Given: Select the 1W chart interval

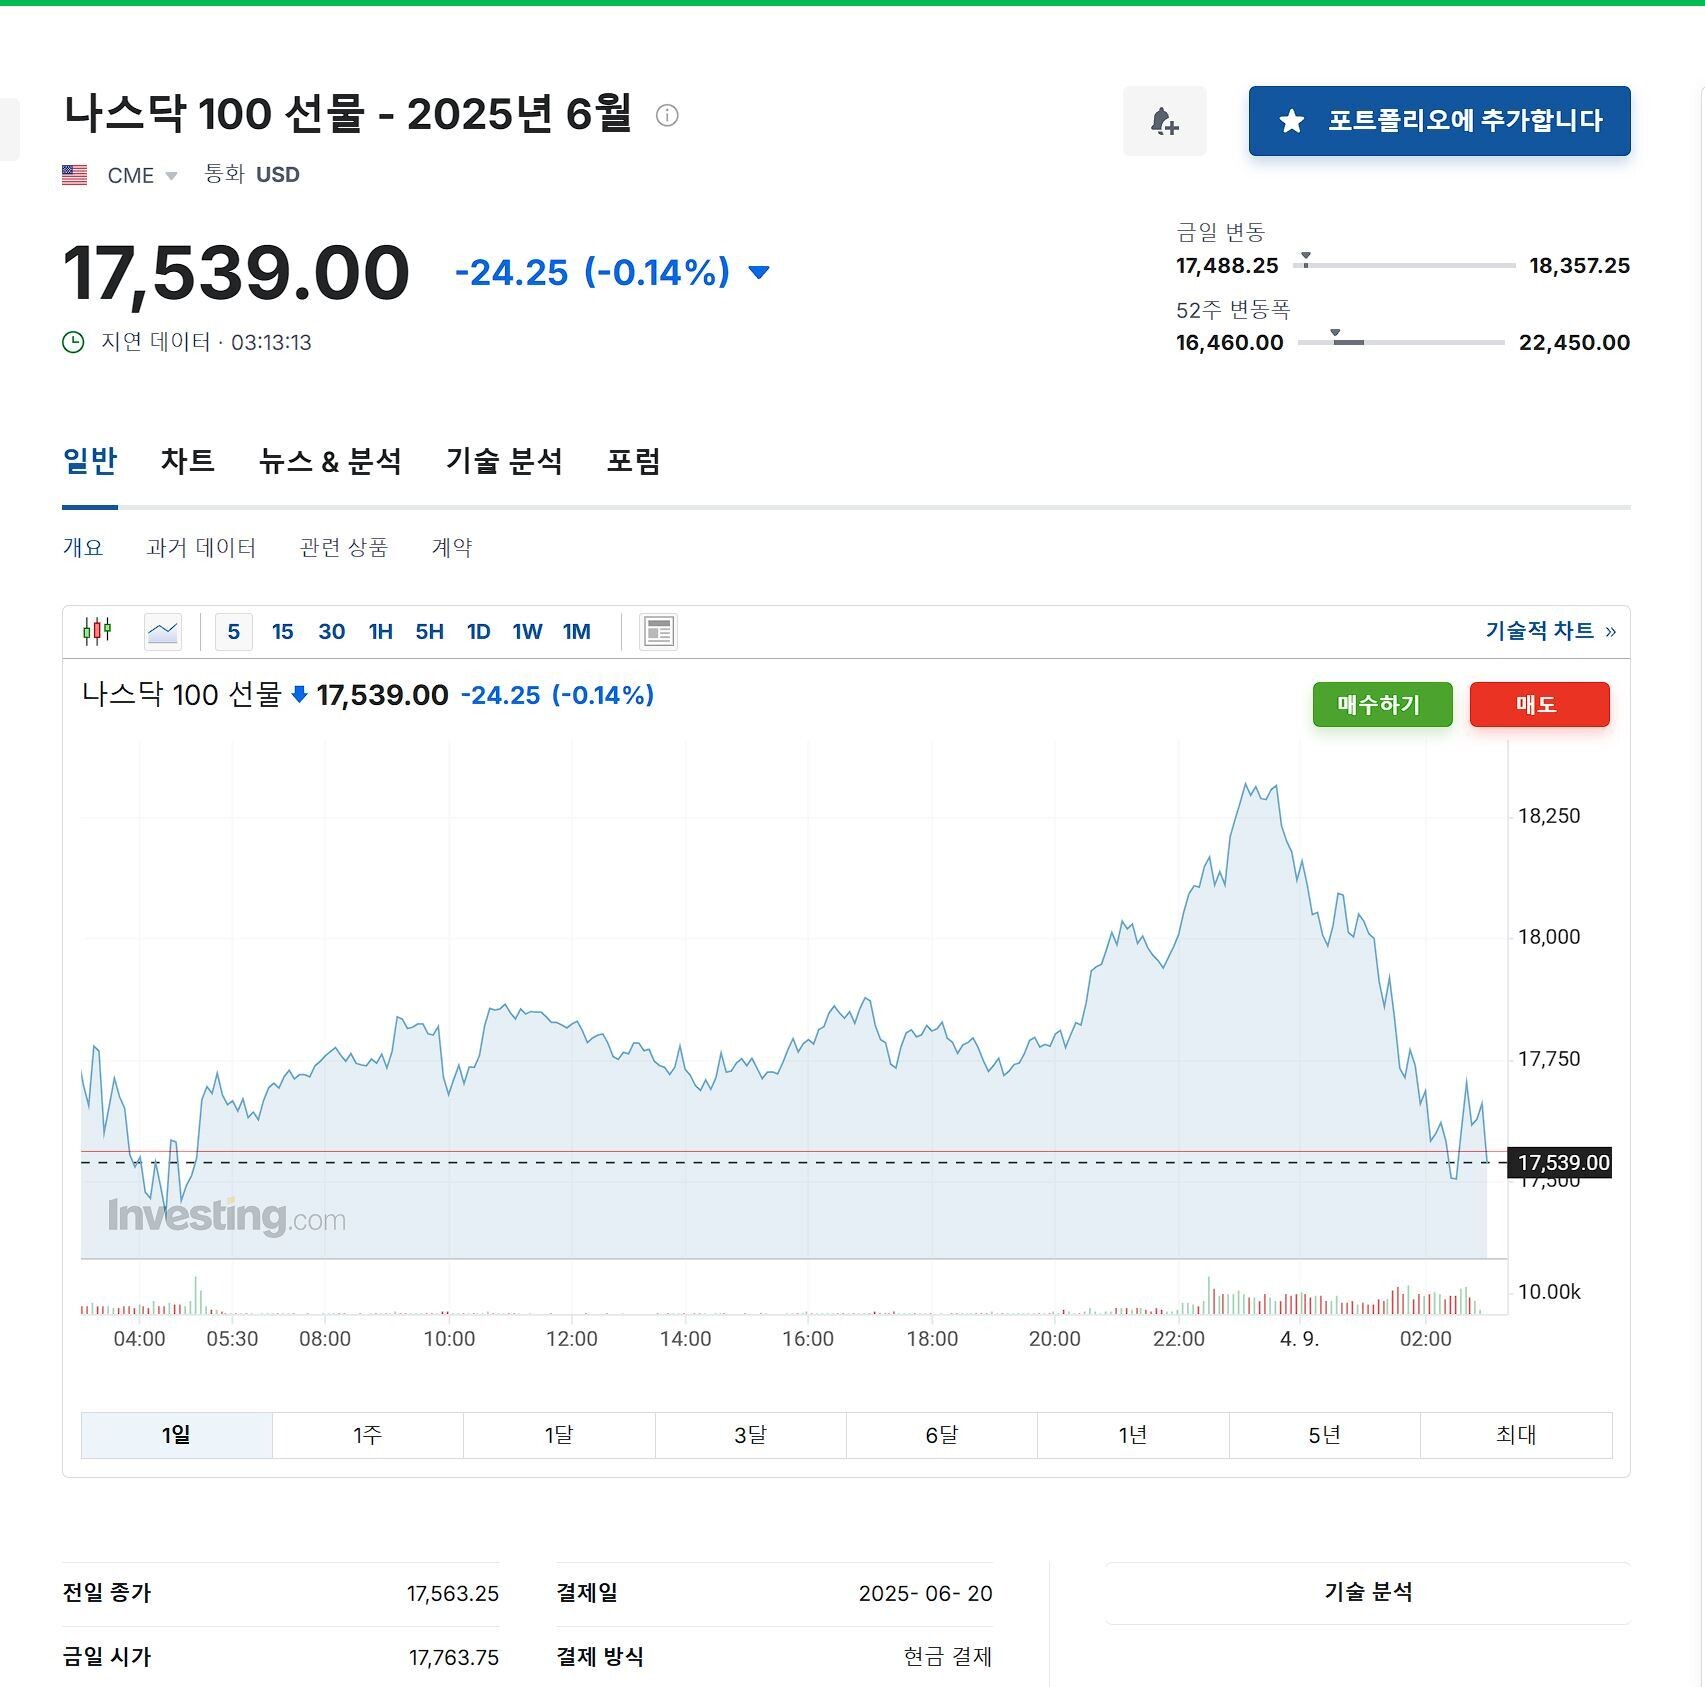Looking at the screenshot, I should 527,632.
